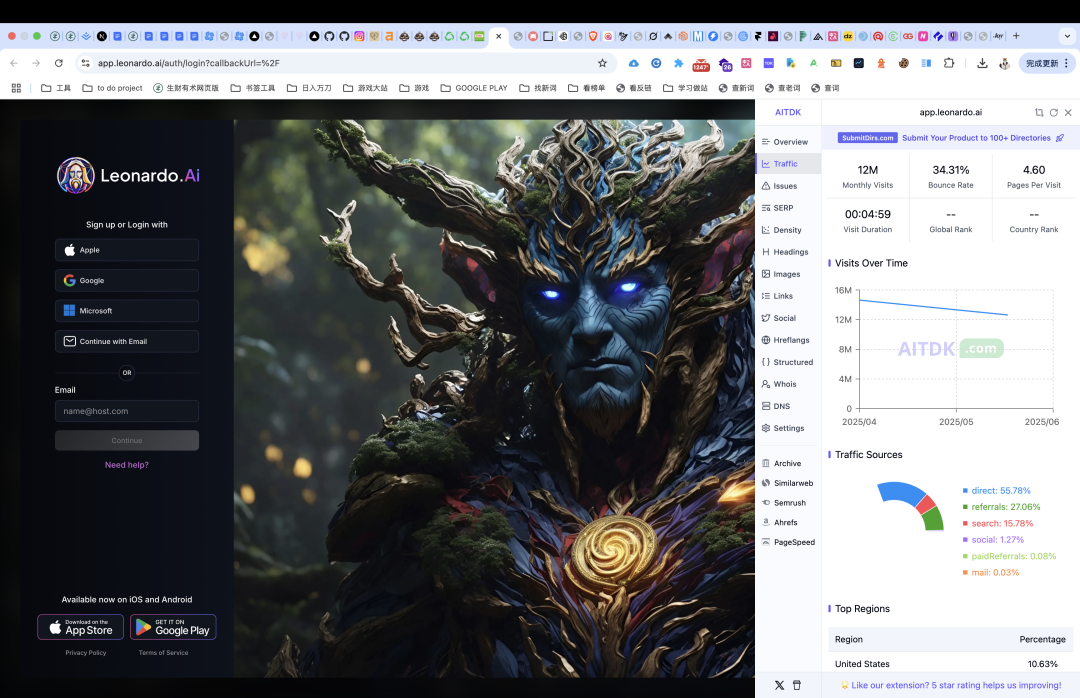Open the Get it on Google Play badge

(x=173, y=627)
